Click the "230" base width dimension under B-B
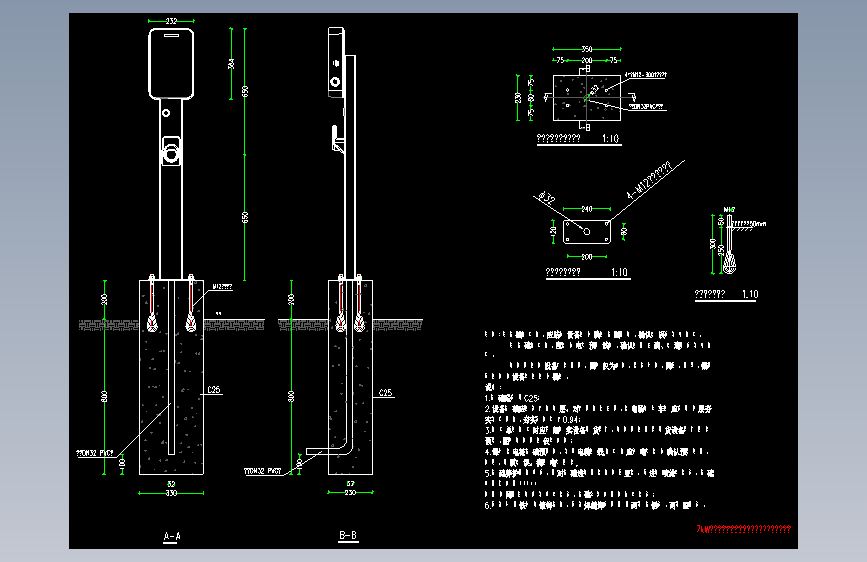Viewport: 867px width, 562px height. point(350,492)
